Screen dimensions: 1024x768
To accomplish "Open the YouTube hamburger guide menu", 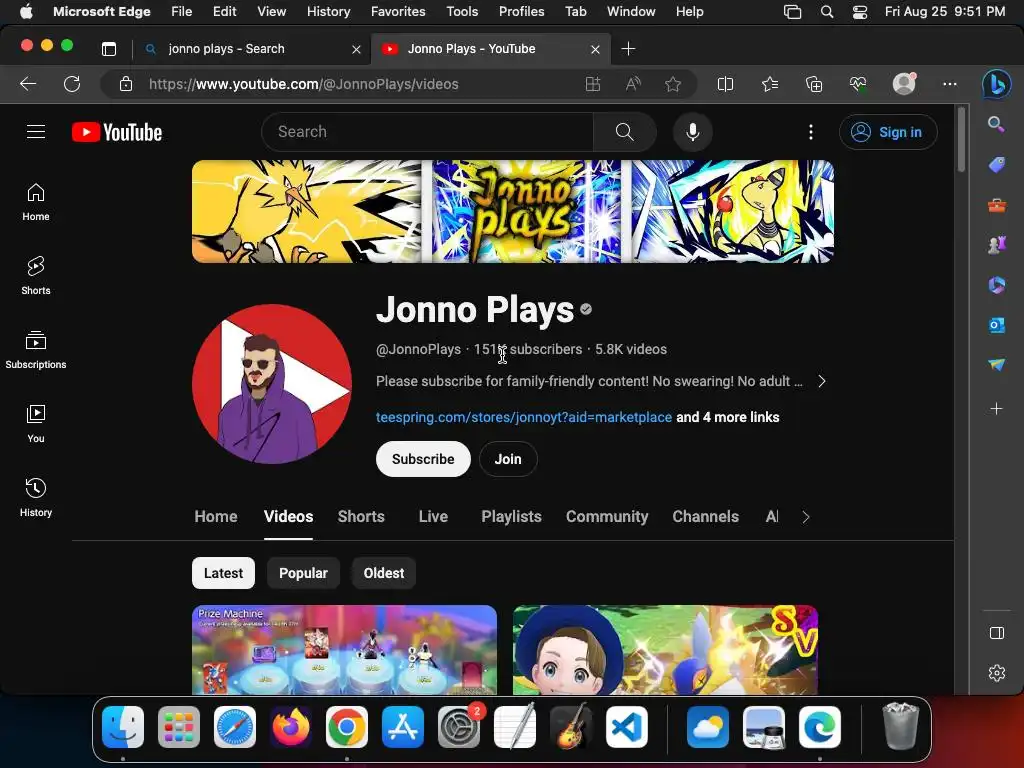I will 36,132.
